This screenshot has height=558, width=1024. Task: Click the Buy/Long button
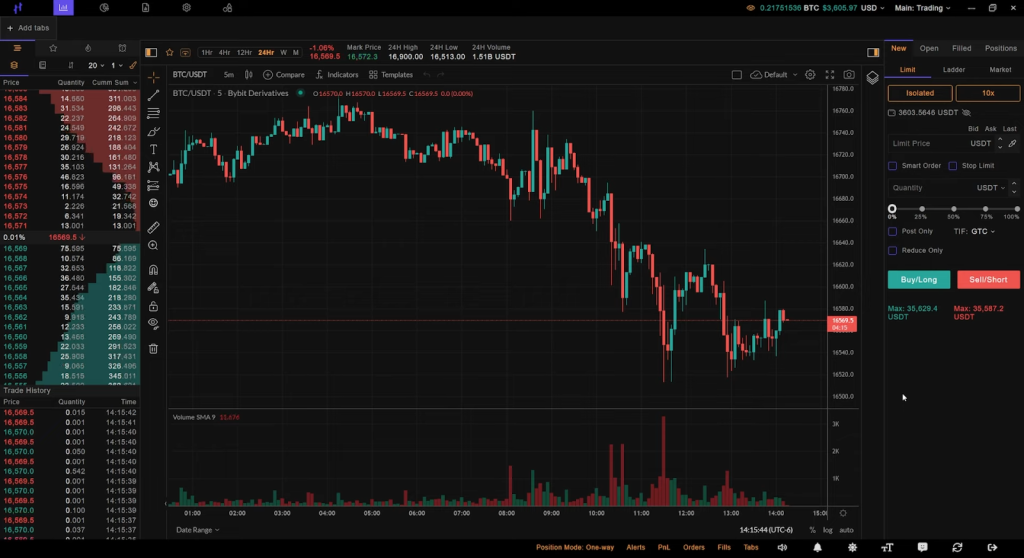(x=919, y=280)
